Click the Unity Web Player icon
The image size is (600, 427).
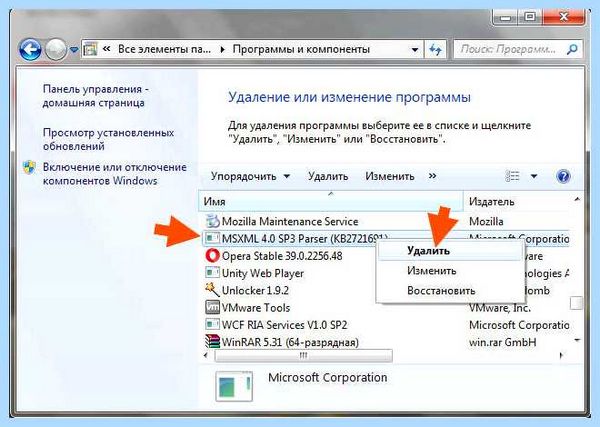(x=212, y=272)
